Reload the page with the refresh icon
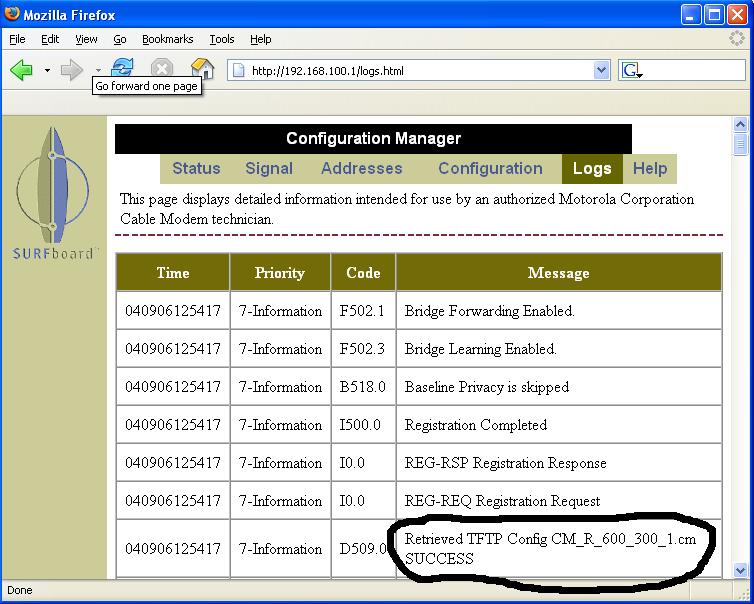The image size is (754, 604). click(123, 66)
